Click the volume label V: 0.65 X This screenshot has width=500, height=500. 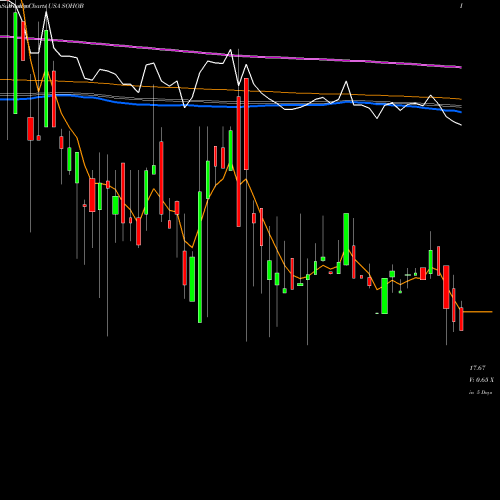click(481, 380)
